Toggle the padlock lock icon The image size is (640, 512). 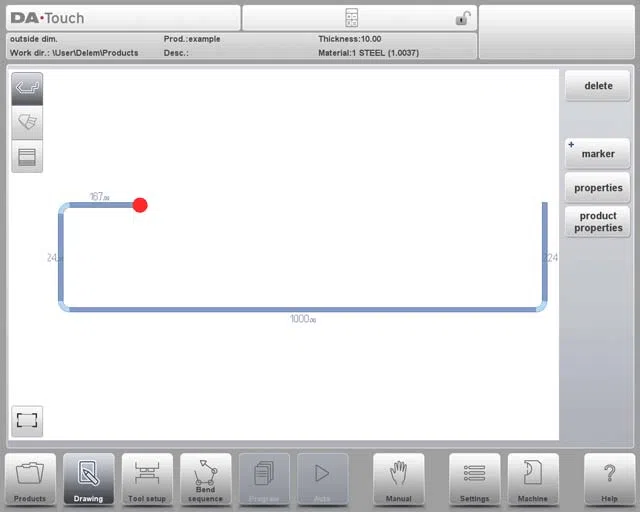[x=463, y=18]
